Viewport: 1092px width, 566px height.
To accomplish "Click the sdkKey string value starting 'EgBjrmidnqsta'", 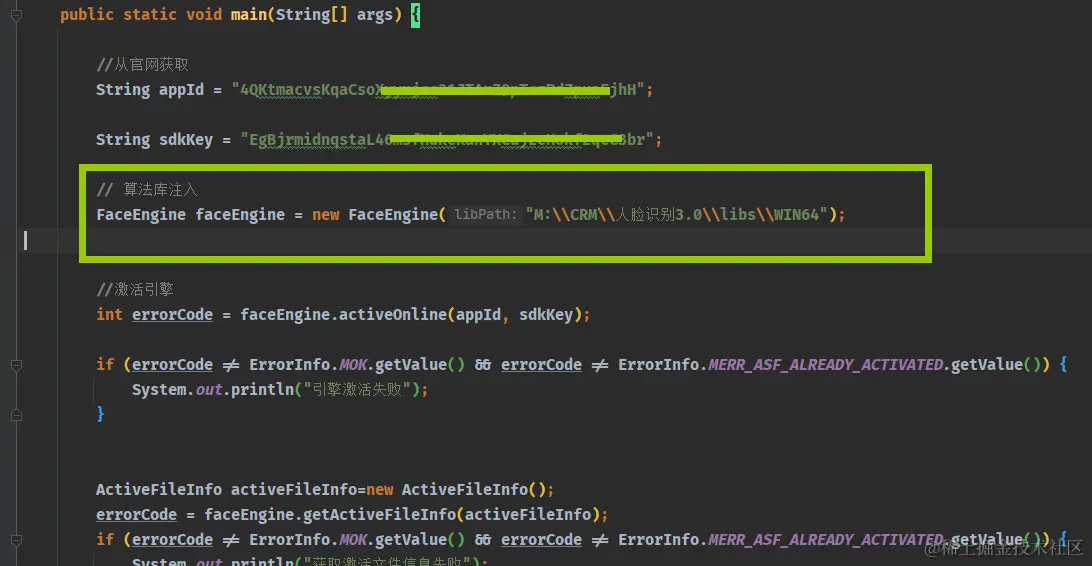I will click(x=447, y=139).
